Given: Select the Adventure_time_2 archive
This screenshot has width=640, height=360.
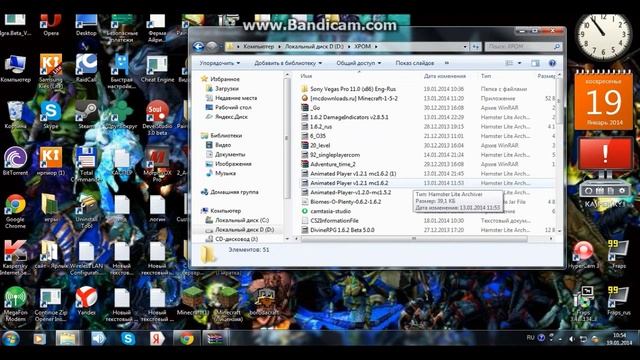Looking at the screenshot, I should [x=333, y=164].
